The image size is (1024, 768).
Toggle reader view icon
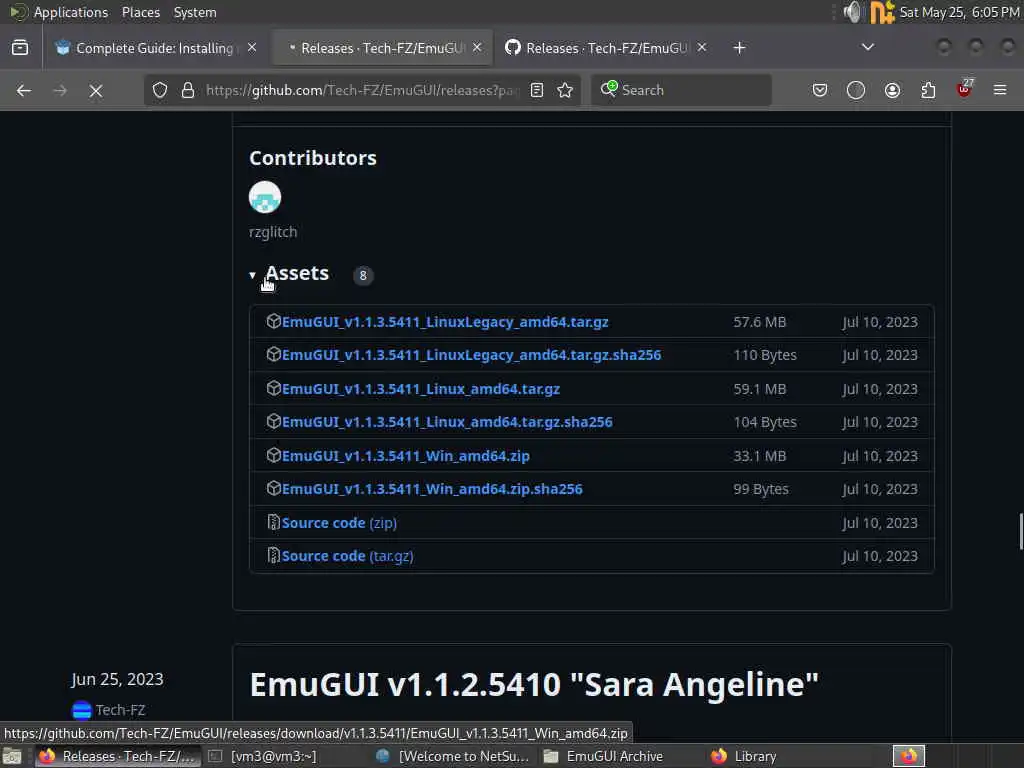[537, 90]
